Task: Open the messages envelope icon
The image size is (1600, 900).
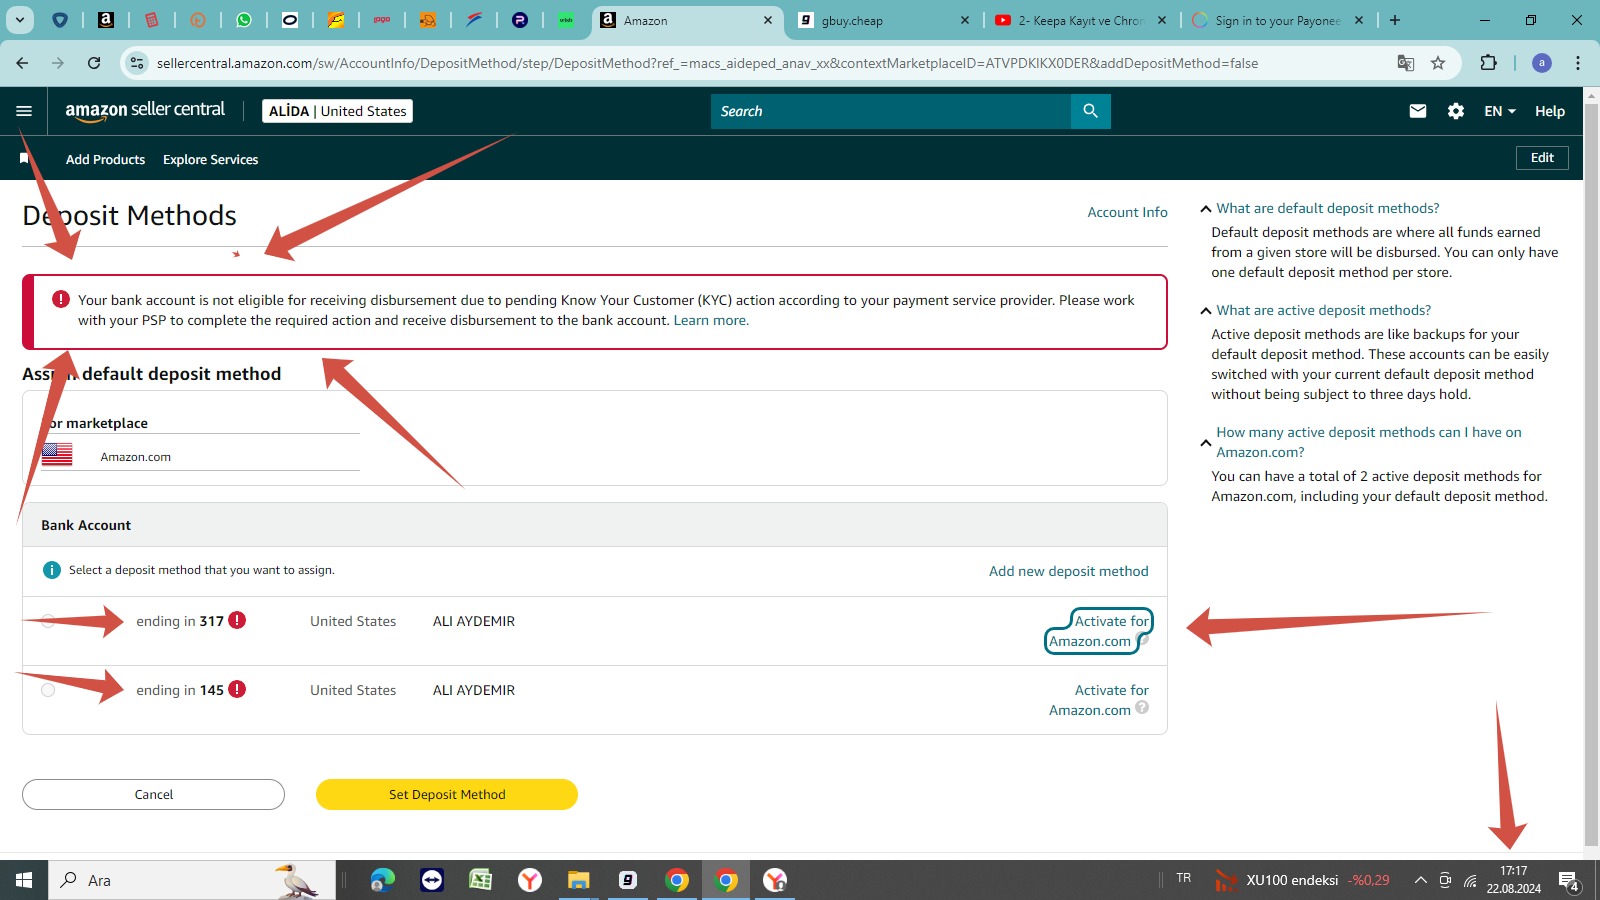Action: (1418, 111)
